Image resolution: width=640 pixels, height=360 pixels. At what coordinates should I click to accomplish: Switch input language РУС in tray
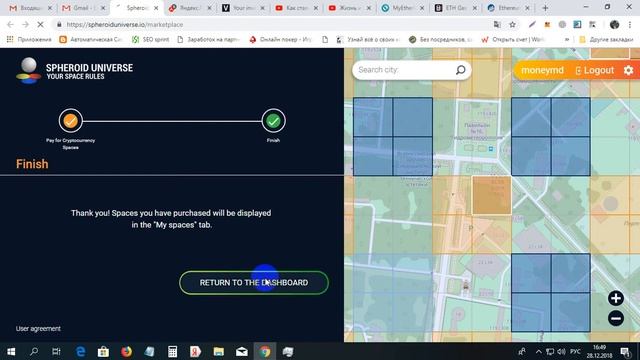(575, 351)
